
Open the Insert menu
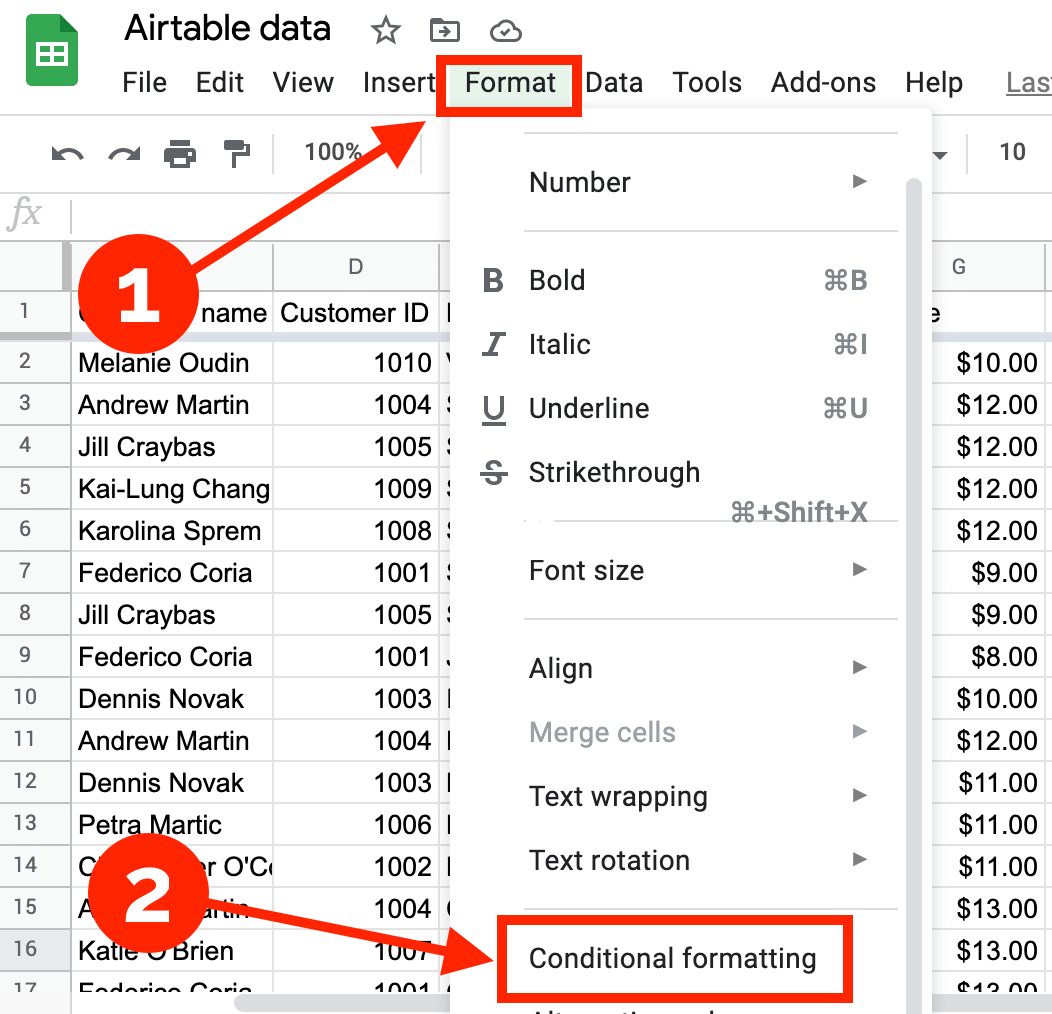[x=398, y=82]
